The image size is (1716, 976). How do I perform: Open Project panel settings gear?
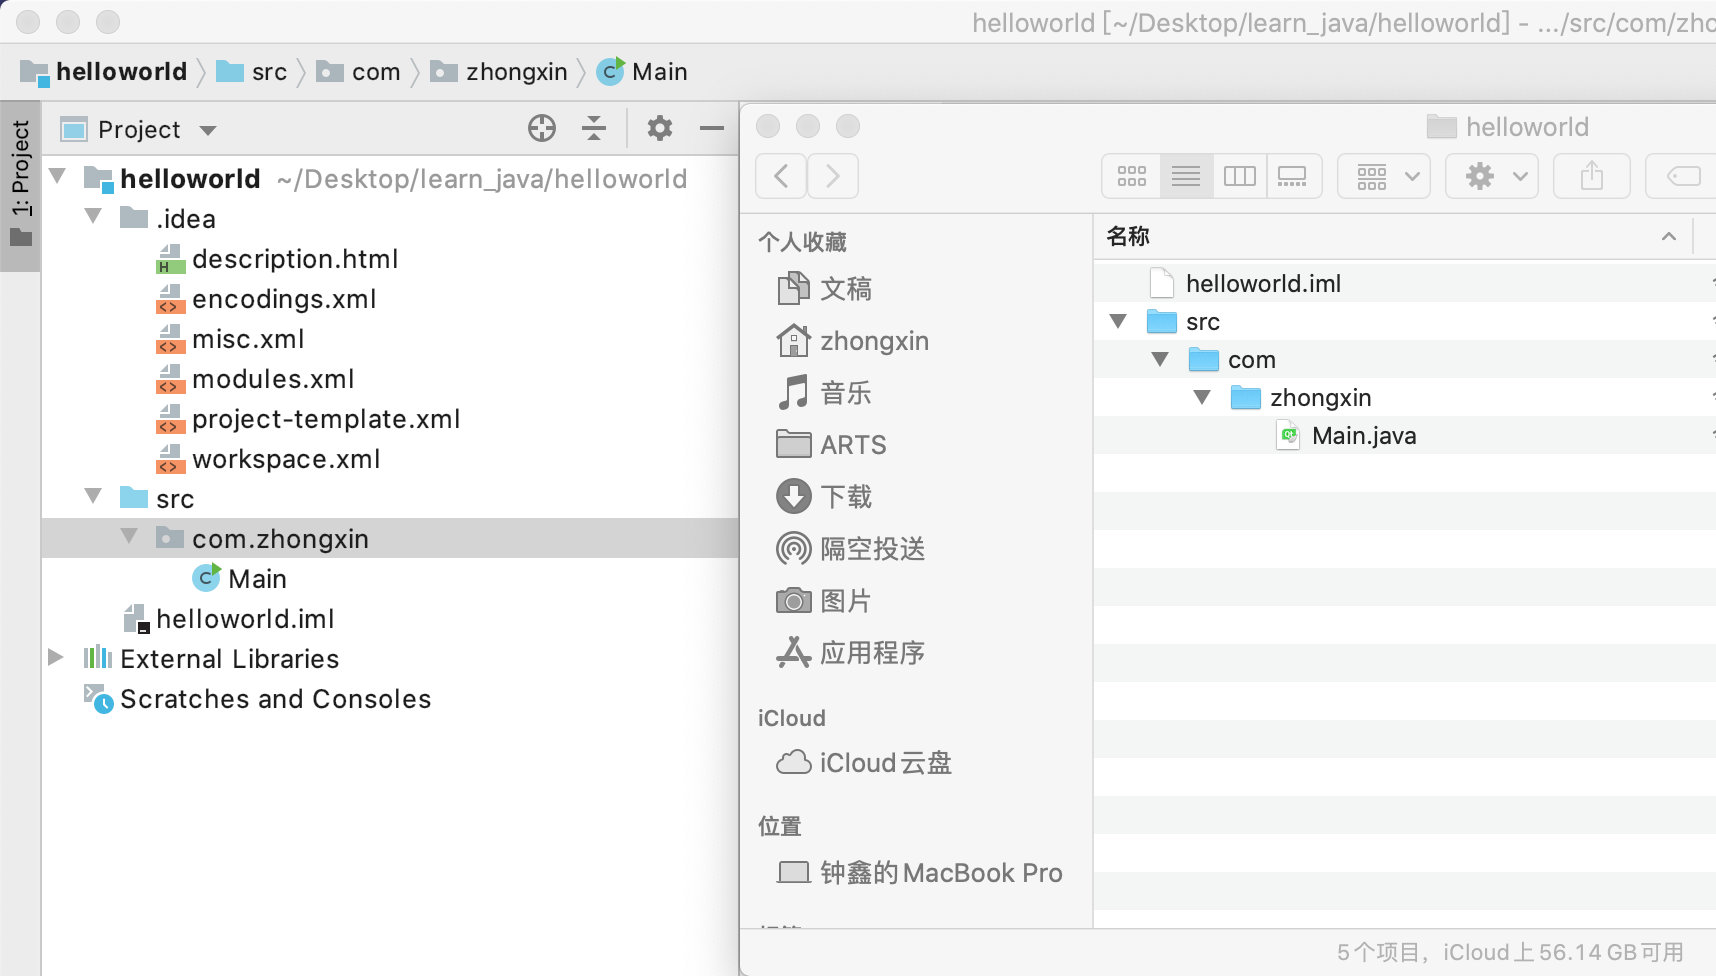tap(660, 128)
